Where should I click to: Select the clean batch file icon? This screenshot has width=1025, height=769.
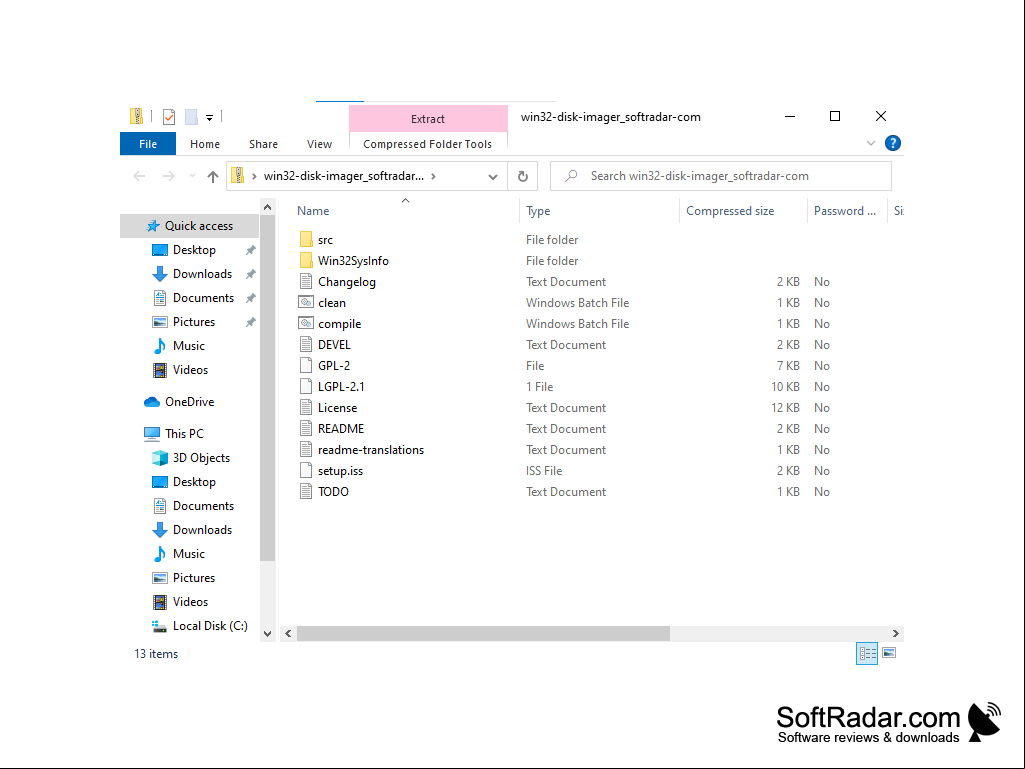click(306, 302)
